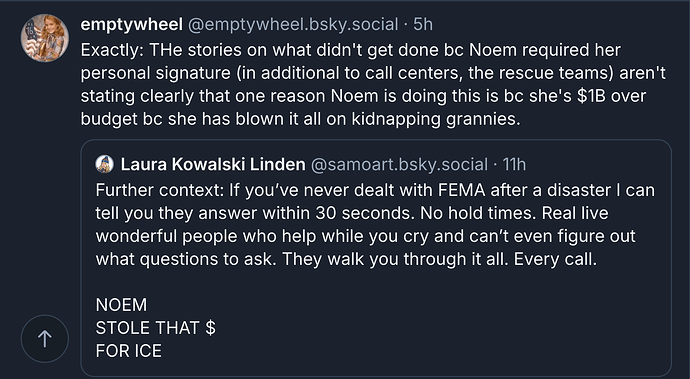Open emptywheel's profile avatar
690x379 pixels.
click(44, 38)
